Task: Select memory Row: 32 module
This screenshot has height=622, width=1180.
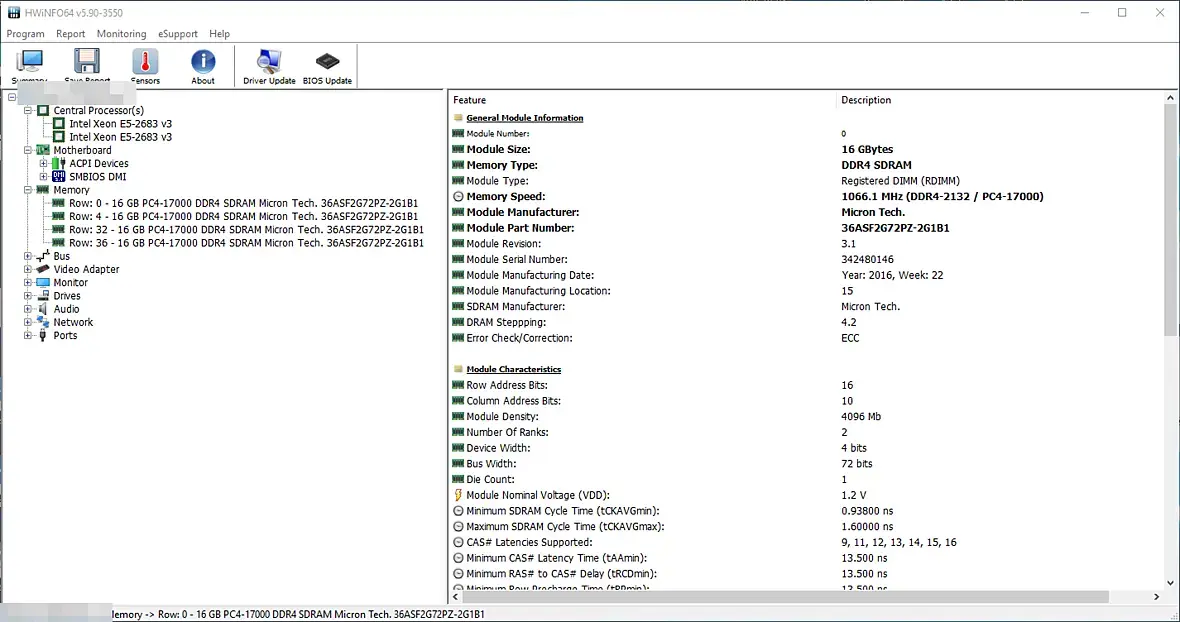Action: (x=246, y=230)
